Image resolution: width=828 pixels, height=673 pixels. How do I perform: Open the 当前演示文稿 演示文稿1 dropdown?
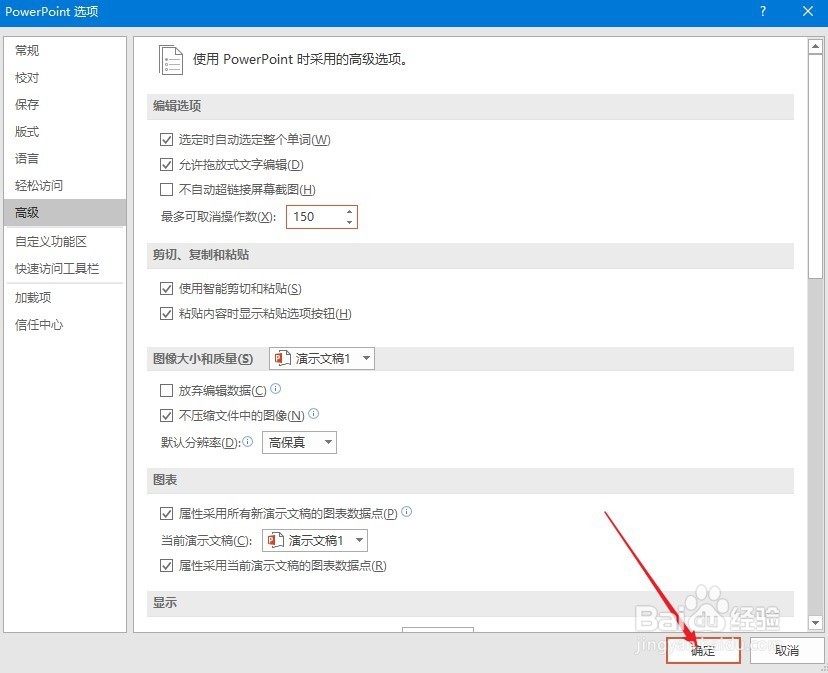[x=315, y=540]
